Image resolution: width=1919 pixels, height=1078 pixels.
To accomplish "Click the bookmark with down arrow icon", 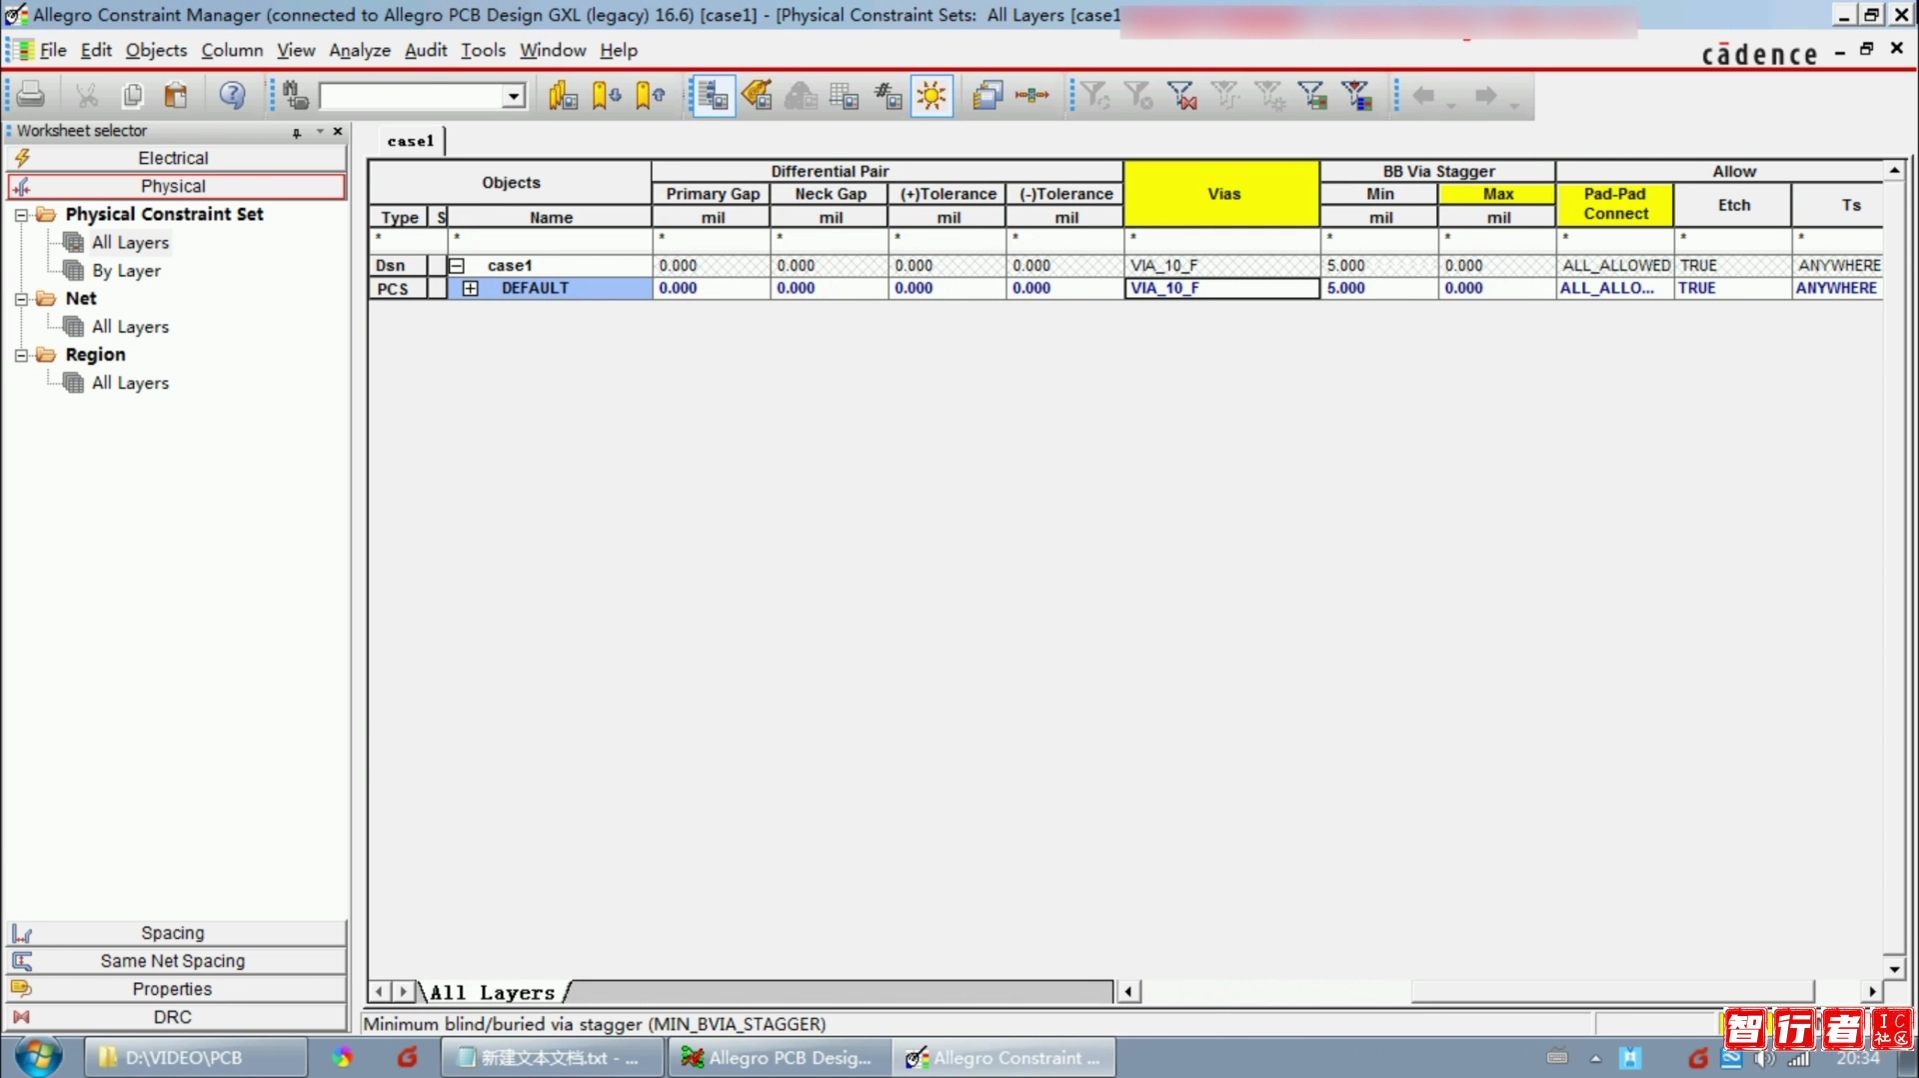I will click(x=606, y=95).
